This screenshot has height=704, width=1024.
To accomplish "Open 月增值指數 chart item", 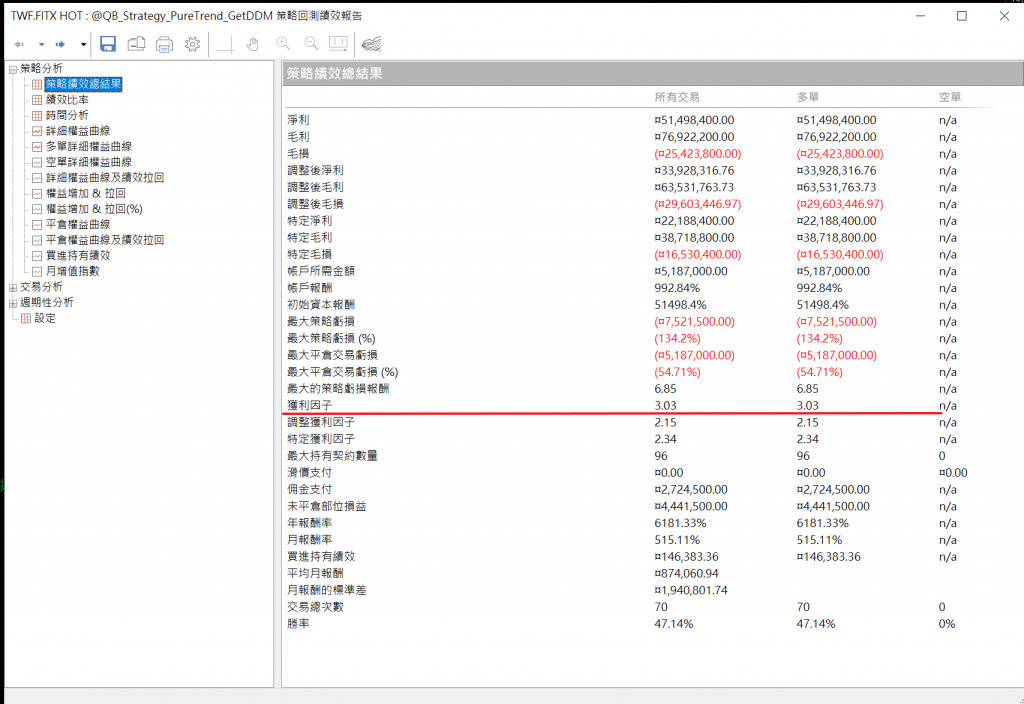I will coord(72,271).
